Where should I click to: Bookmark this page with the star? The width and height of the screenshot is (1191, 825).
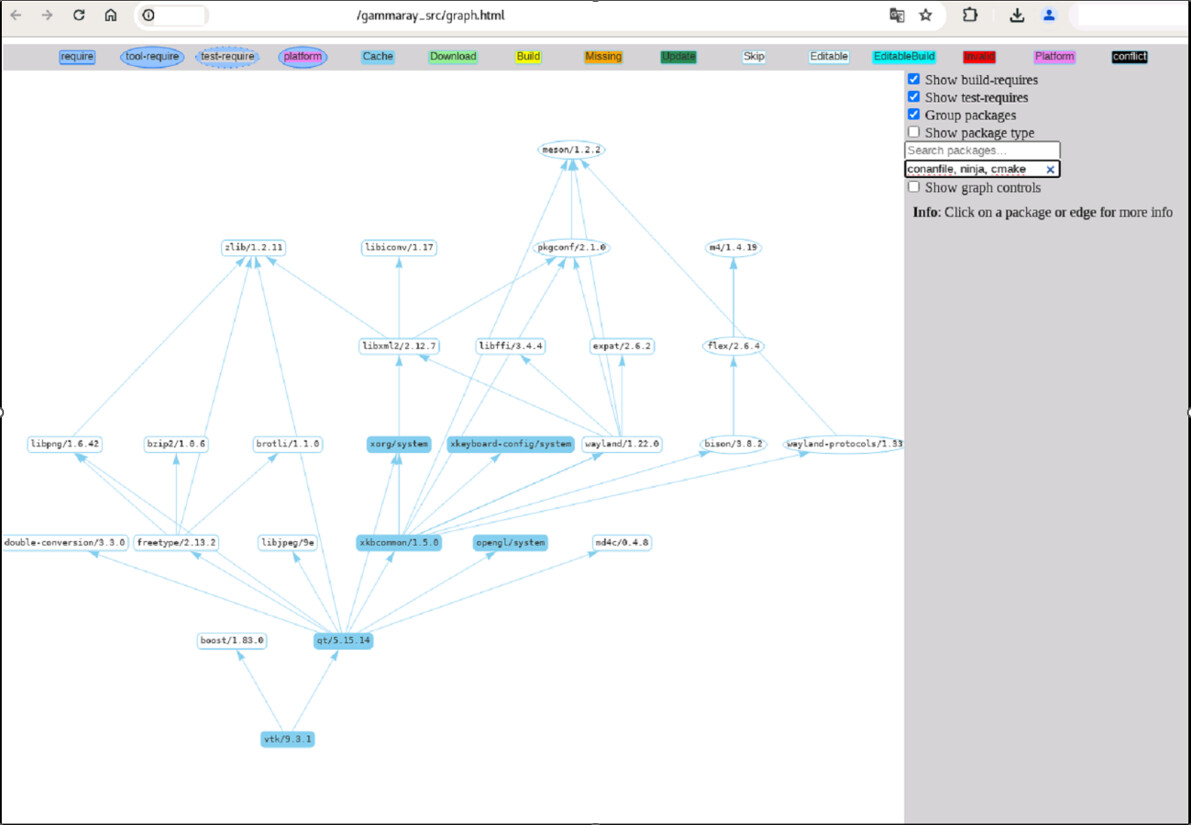926,15
